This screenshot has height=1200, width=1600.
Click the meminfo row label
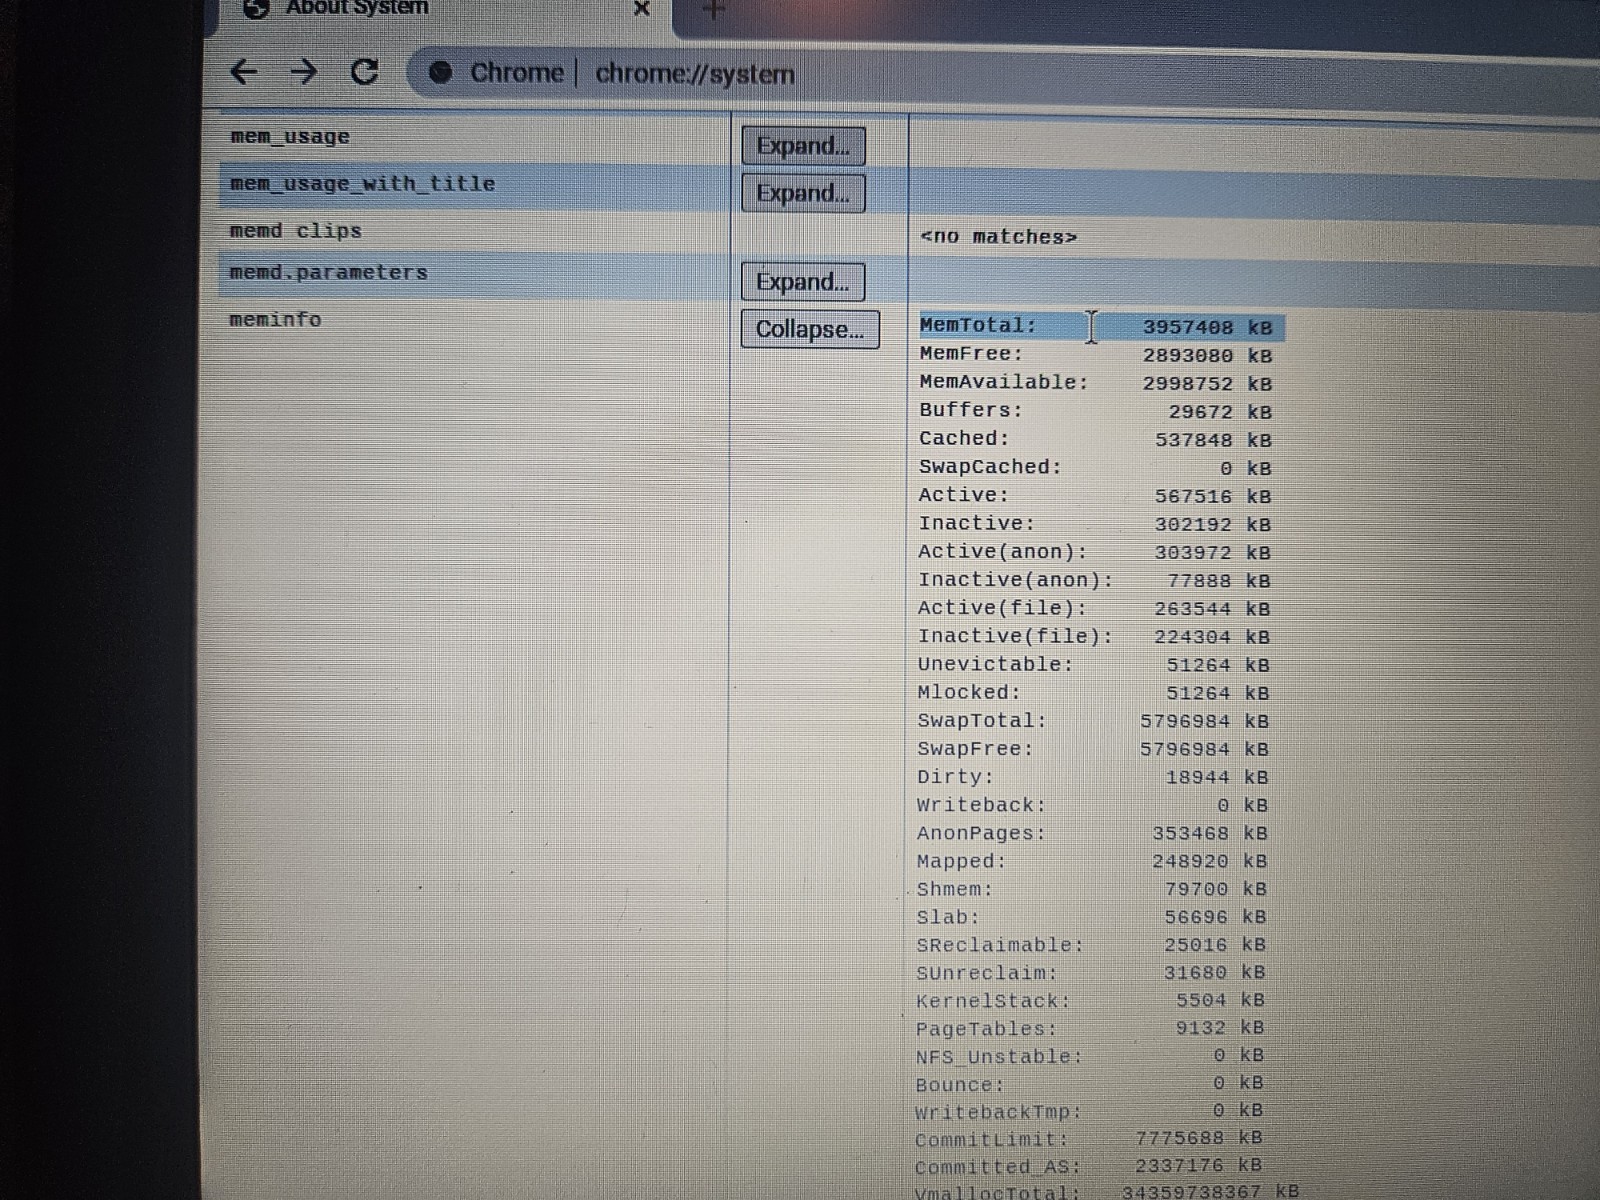[x=275, y=320]
